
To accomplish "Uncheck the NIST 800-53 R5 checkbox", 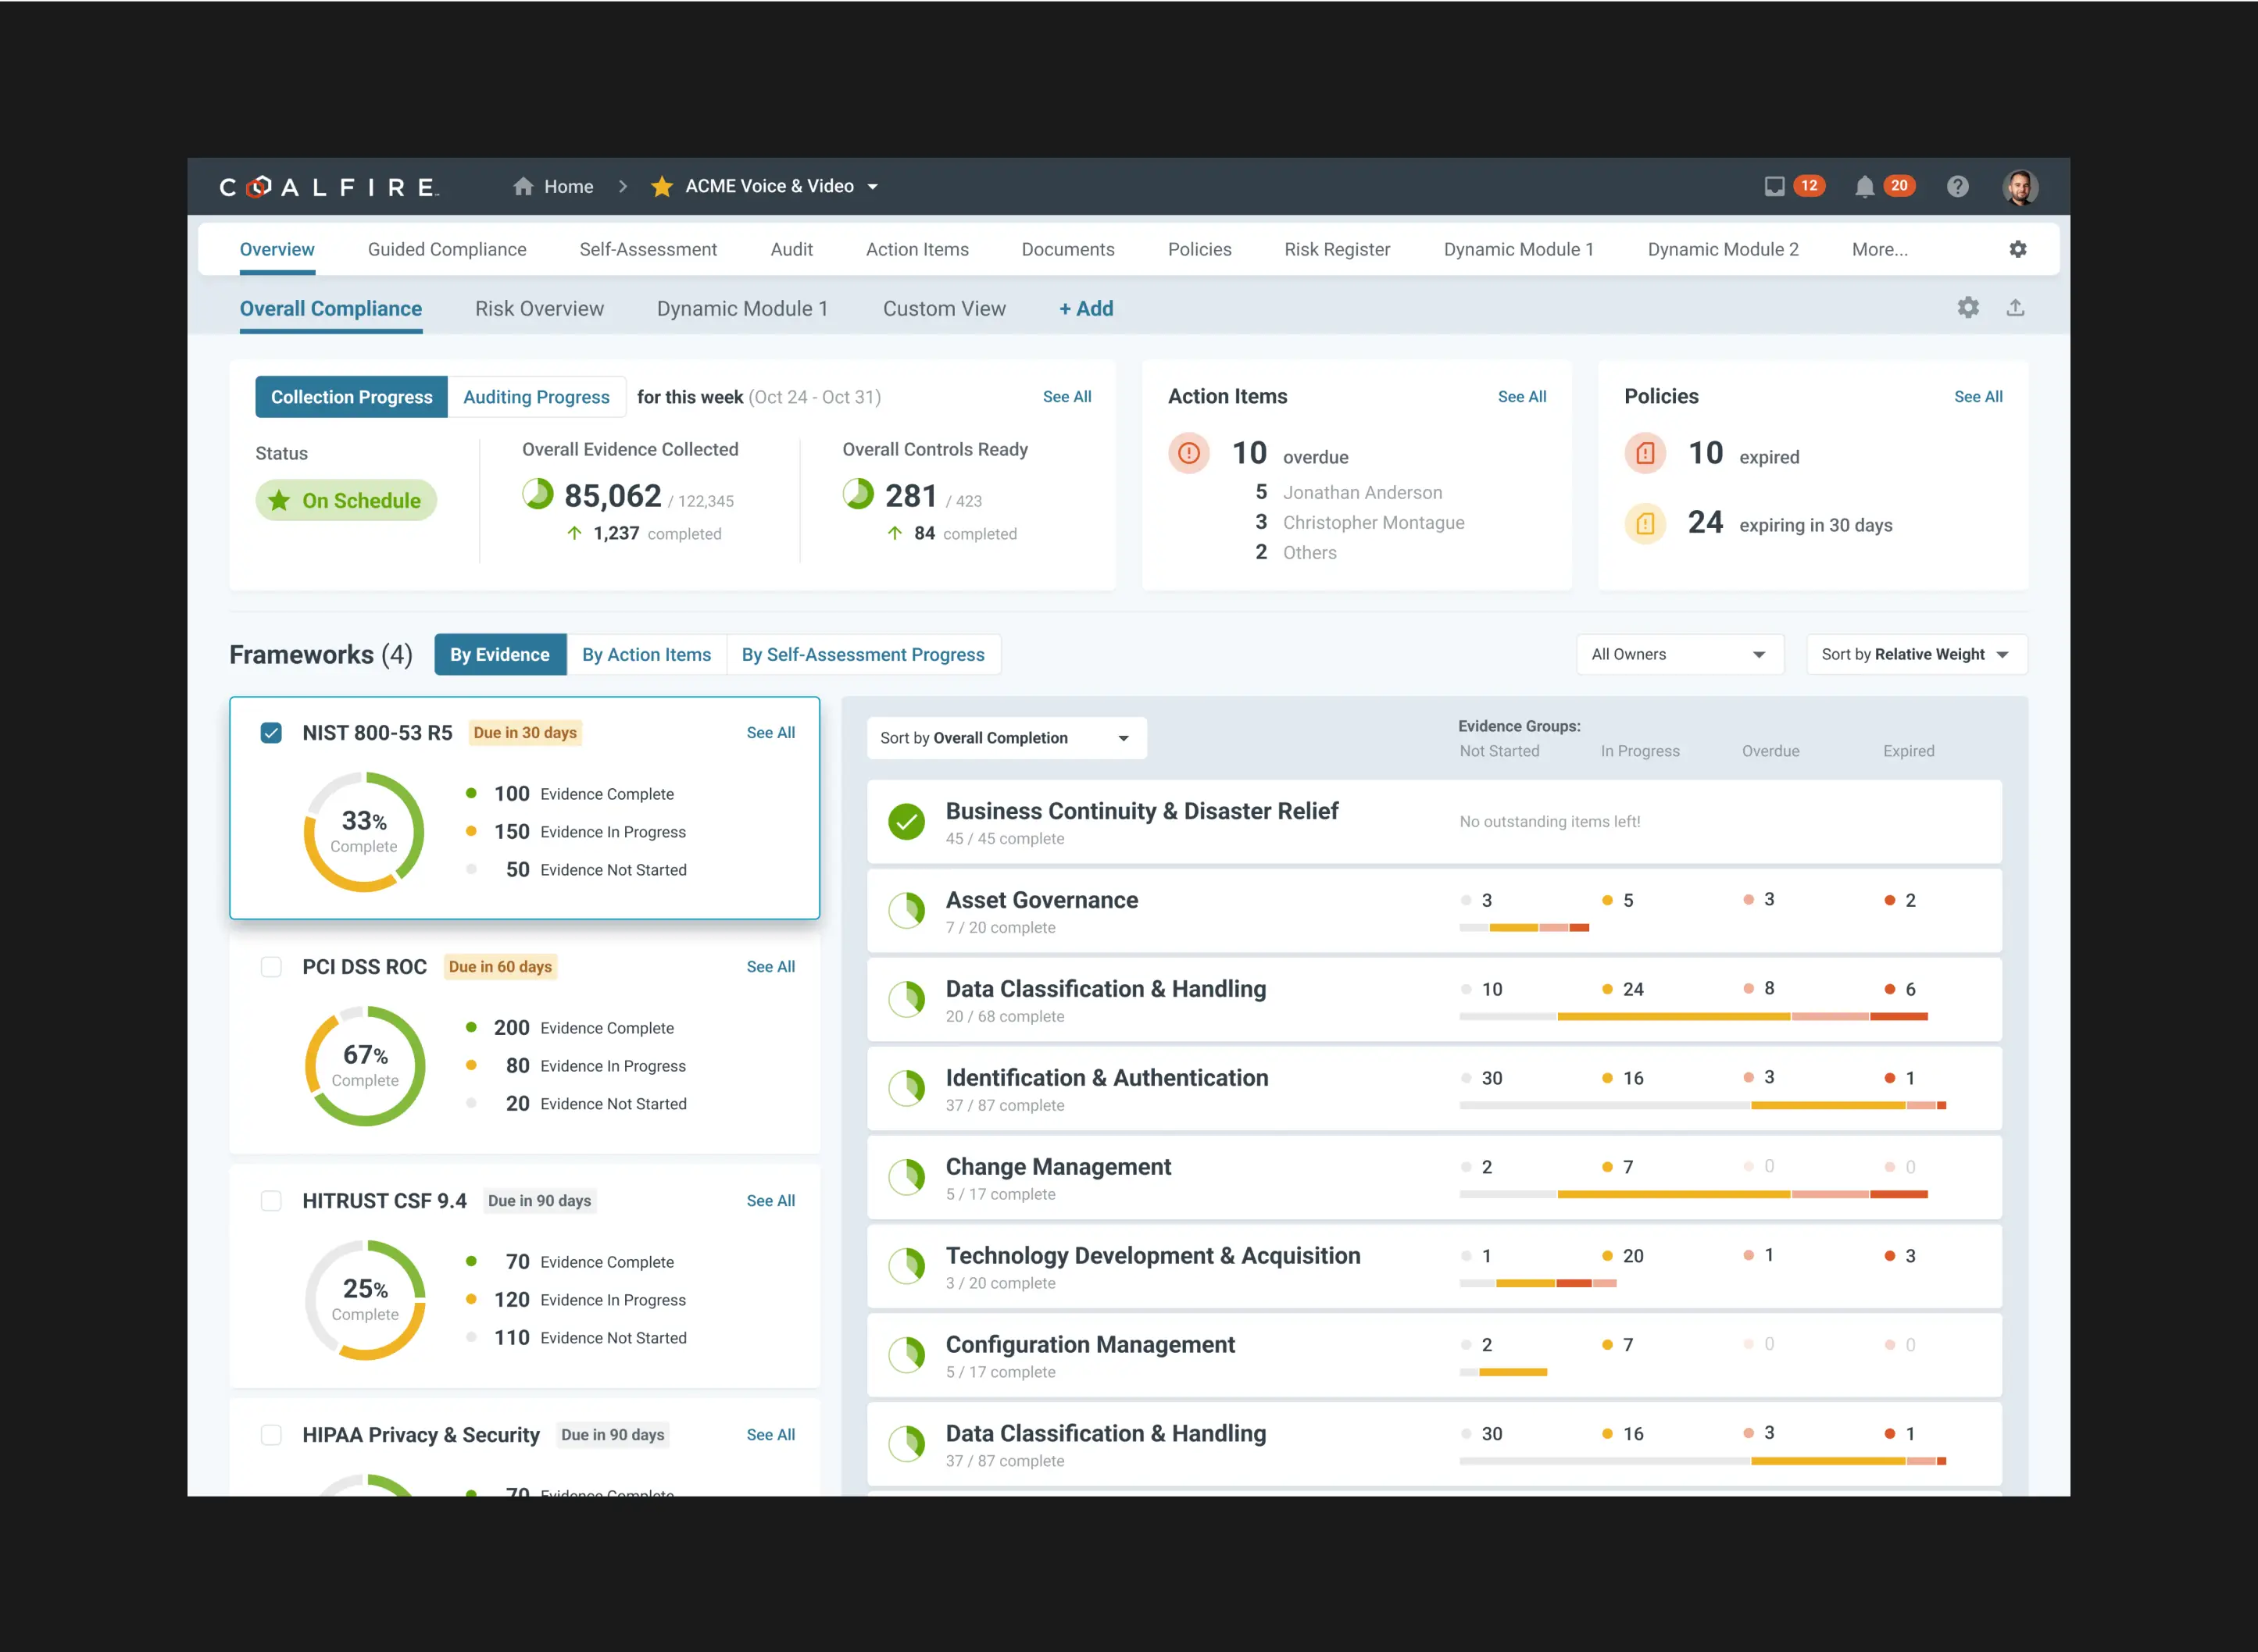I will point(271,733).
